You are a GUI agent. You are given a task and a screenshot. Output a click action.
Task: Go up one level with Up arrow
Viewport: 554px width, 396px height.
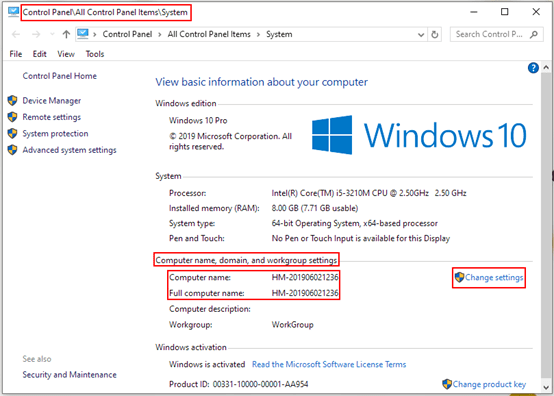66,34
